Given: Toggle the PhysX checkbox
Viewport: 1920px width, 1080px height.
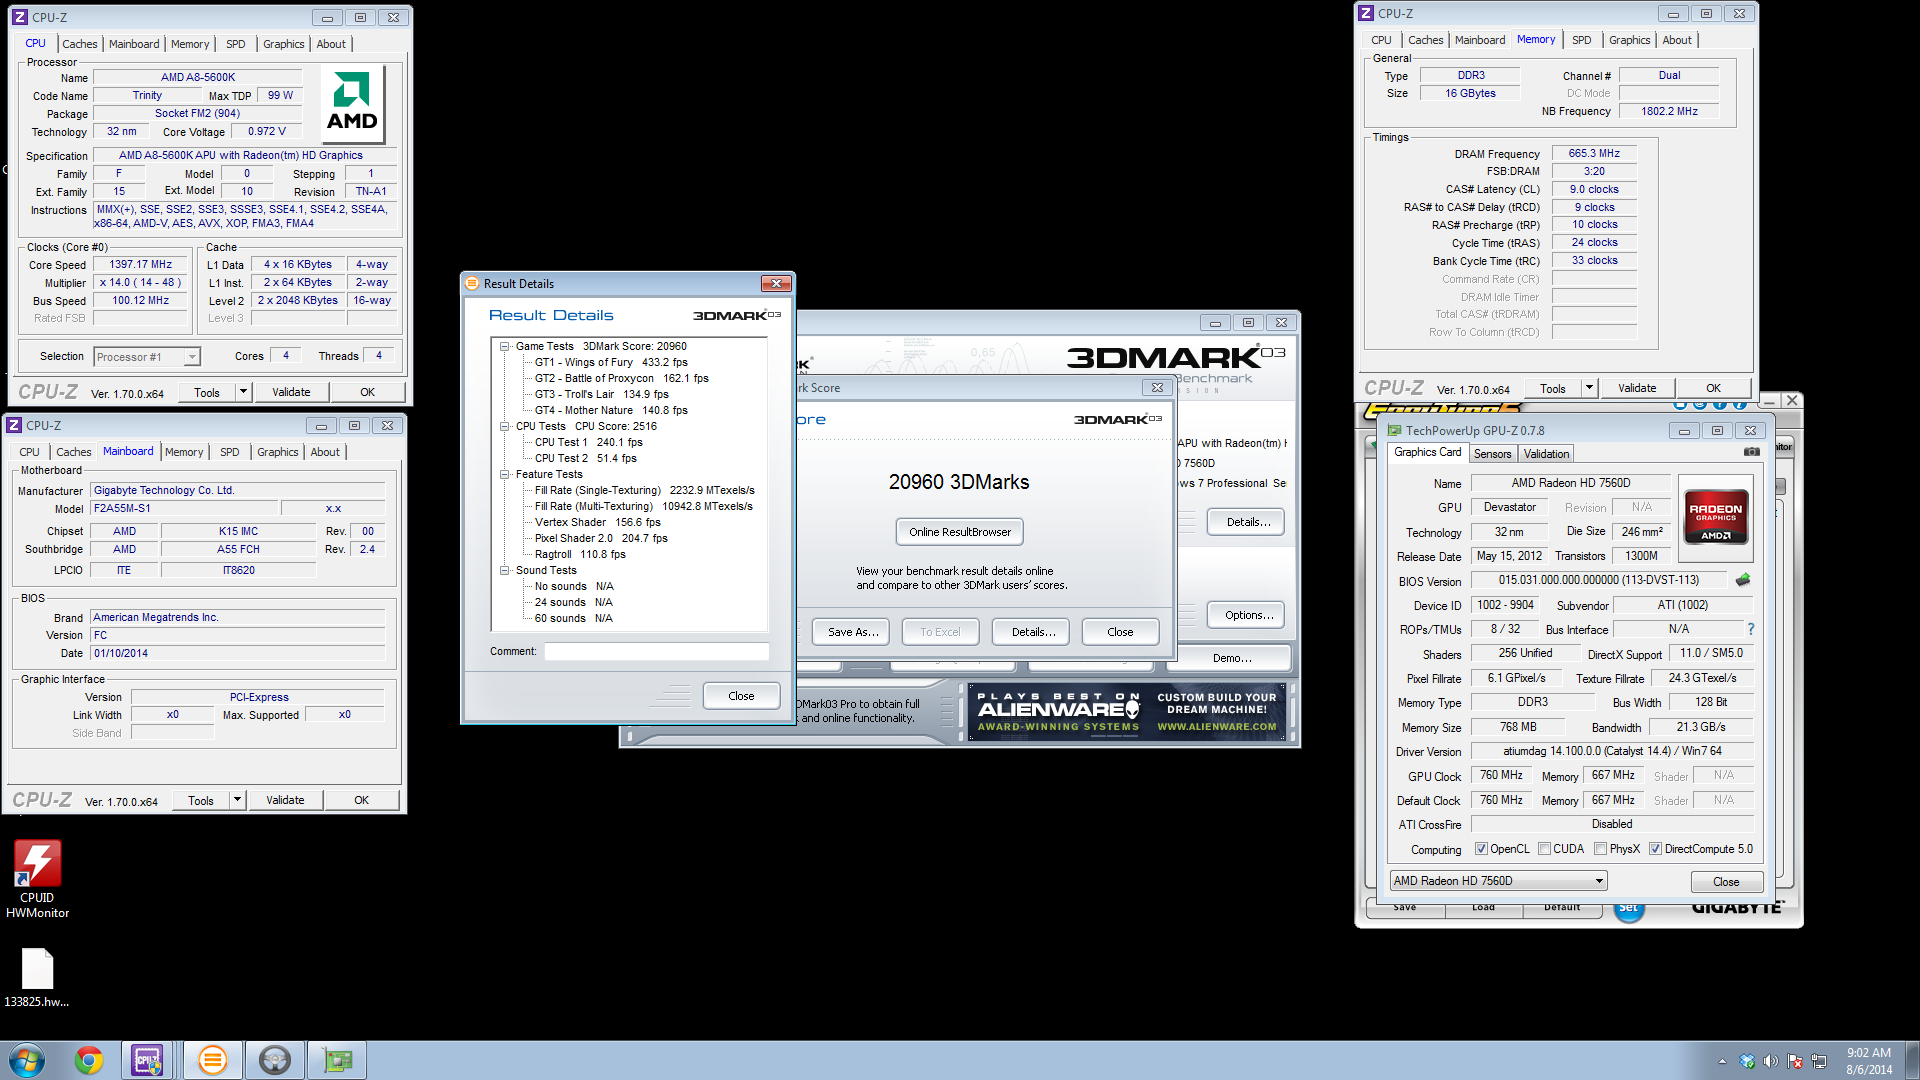Looking at the screenshot, I should (x=1600, y=849).
